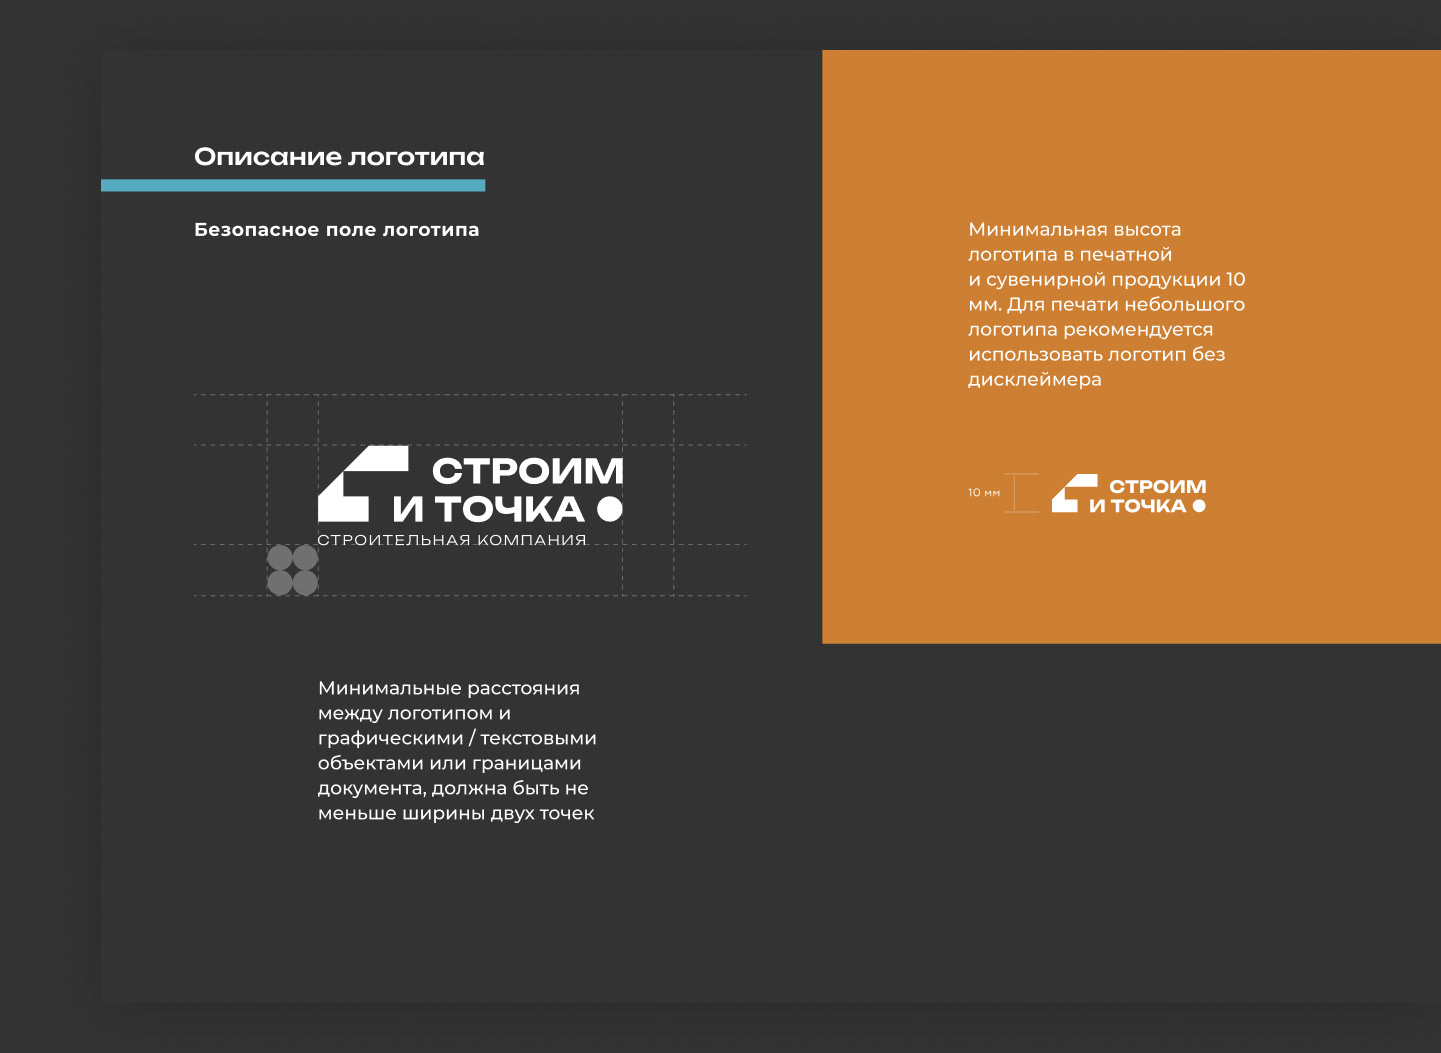Image resolution: width=1441 pixels, height=1053 pixels.
Task: Select the blue underline bar below heading
Action: coord(293,185)
